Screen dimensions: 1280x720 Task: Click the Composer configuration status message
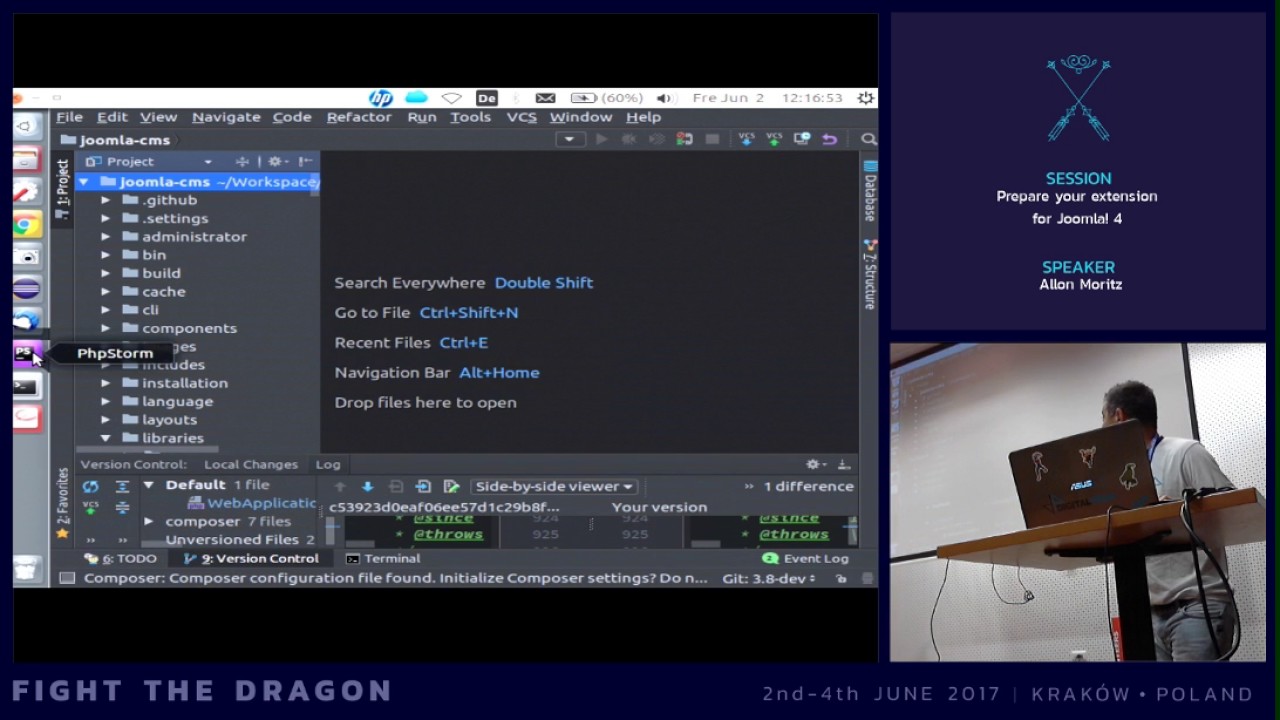point(395,578)
